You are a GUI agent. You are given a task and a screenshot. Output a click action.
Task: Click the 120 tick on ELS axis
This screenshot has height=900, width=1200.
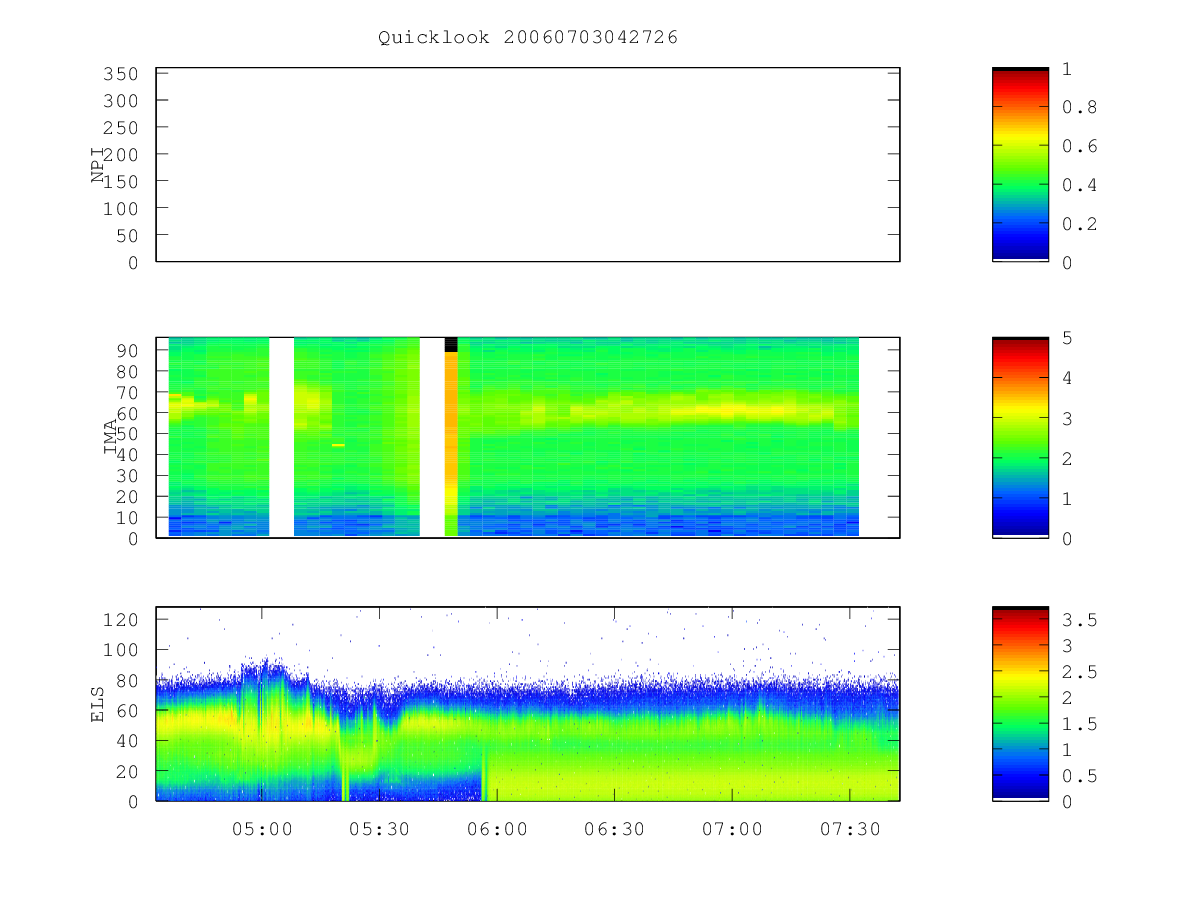pyautogui.click(x=120, y=619)
